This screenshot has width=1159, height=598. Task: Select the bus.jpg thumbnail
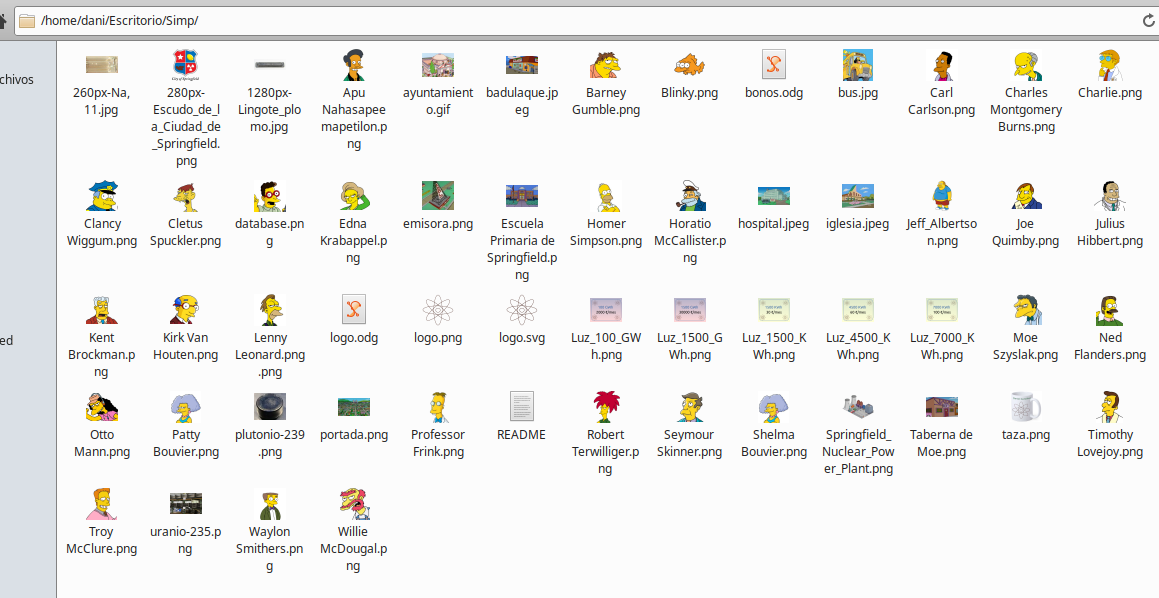point(858,65)
